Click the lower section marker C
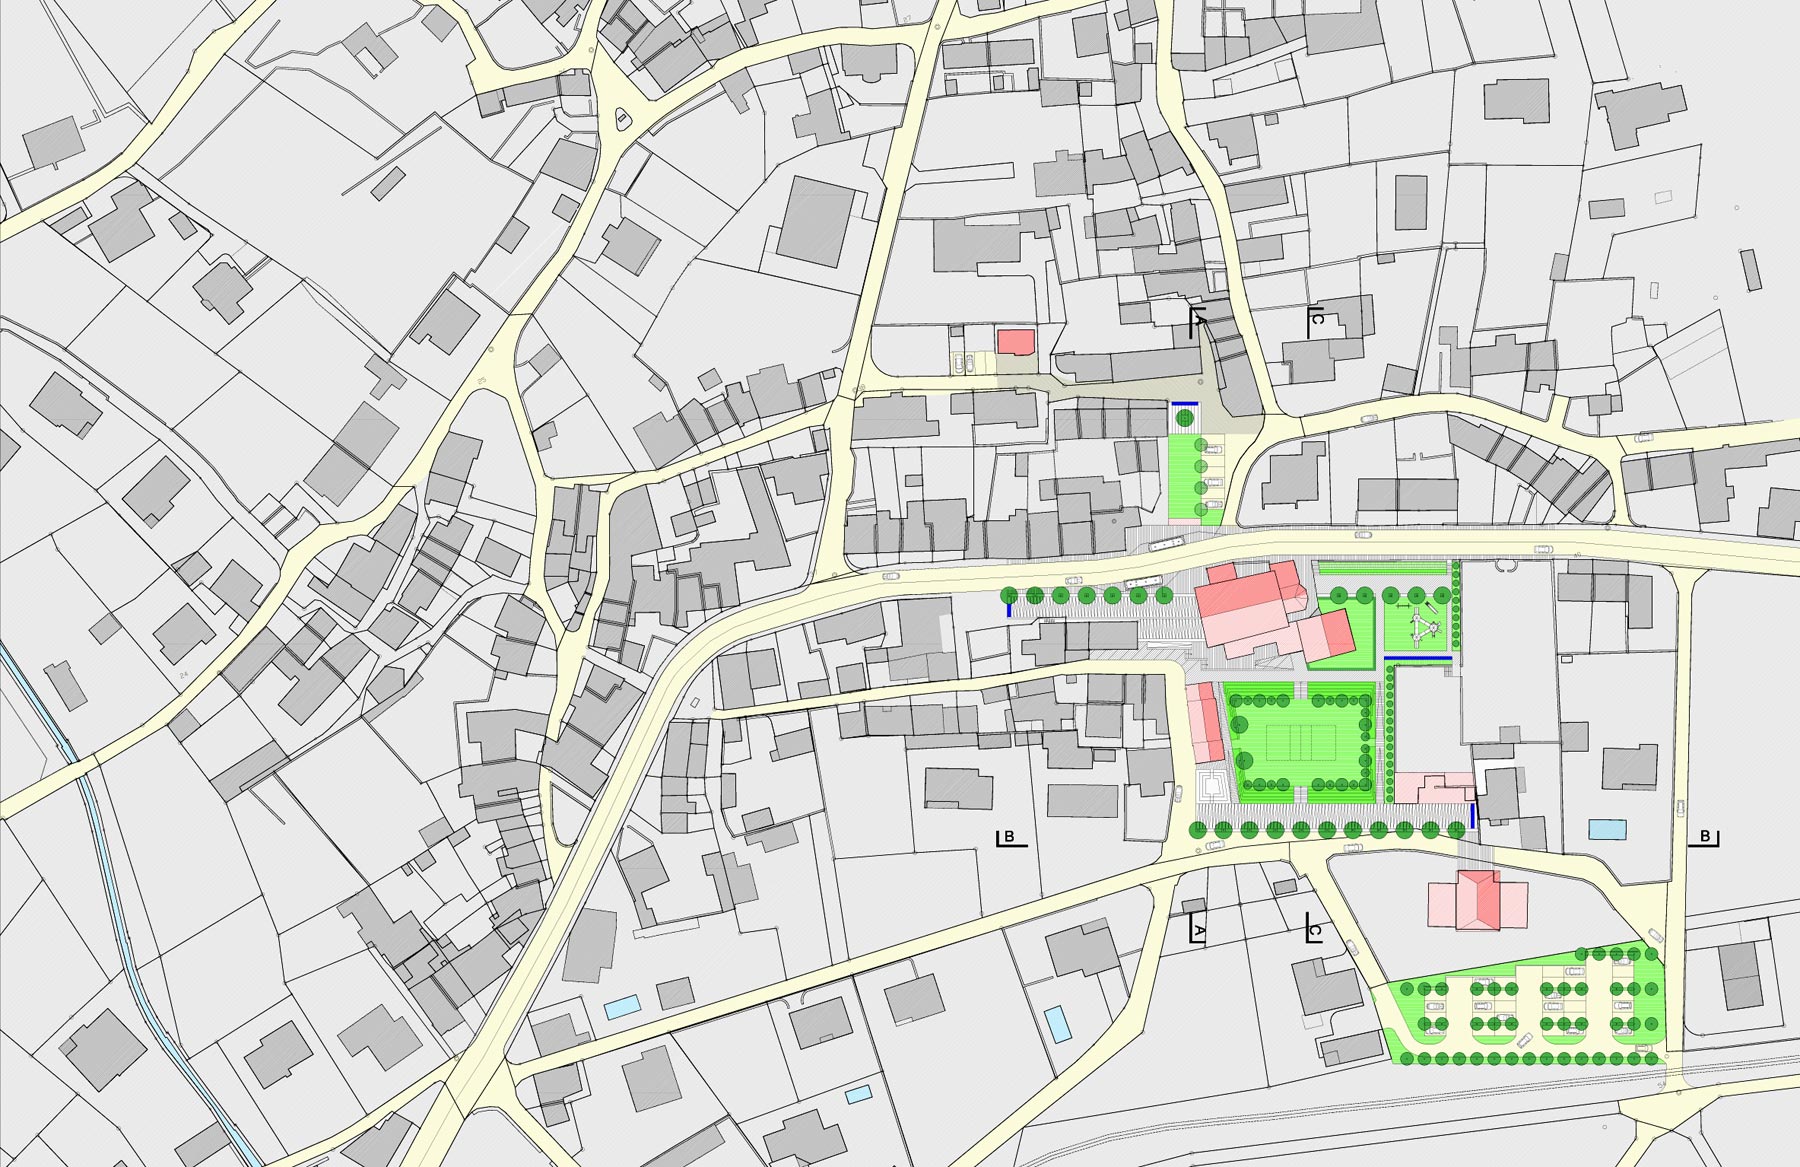Screen dimensions: 1800x1167 1315,927
